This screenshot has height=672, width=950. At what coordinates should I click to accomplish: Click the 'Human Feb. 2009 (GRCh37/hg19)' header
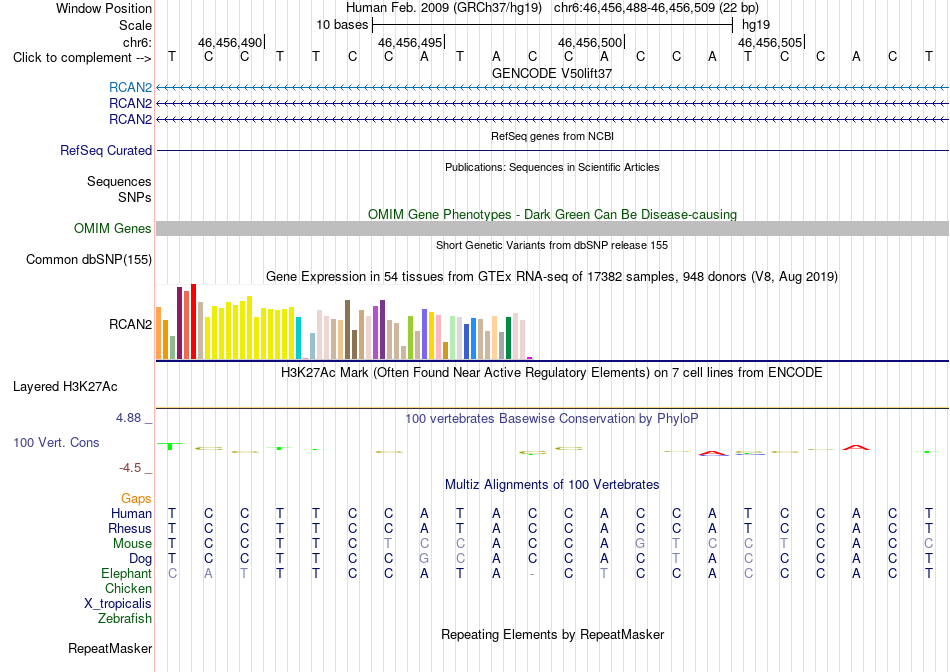(445, 8)
